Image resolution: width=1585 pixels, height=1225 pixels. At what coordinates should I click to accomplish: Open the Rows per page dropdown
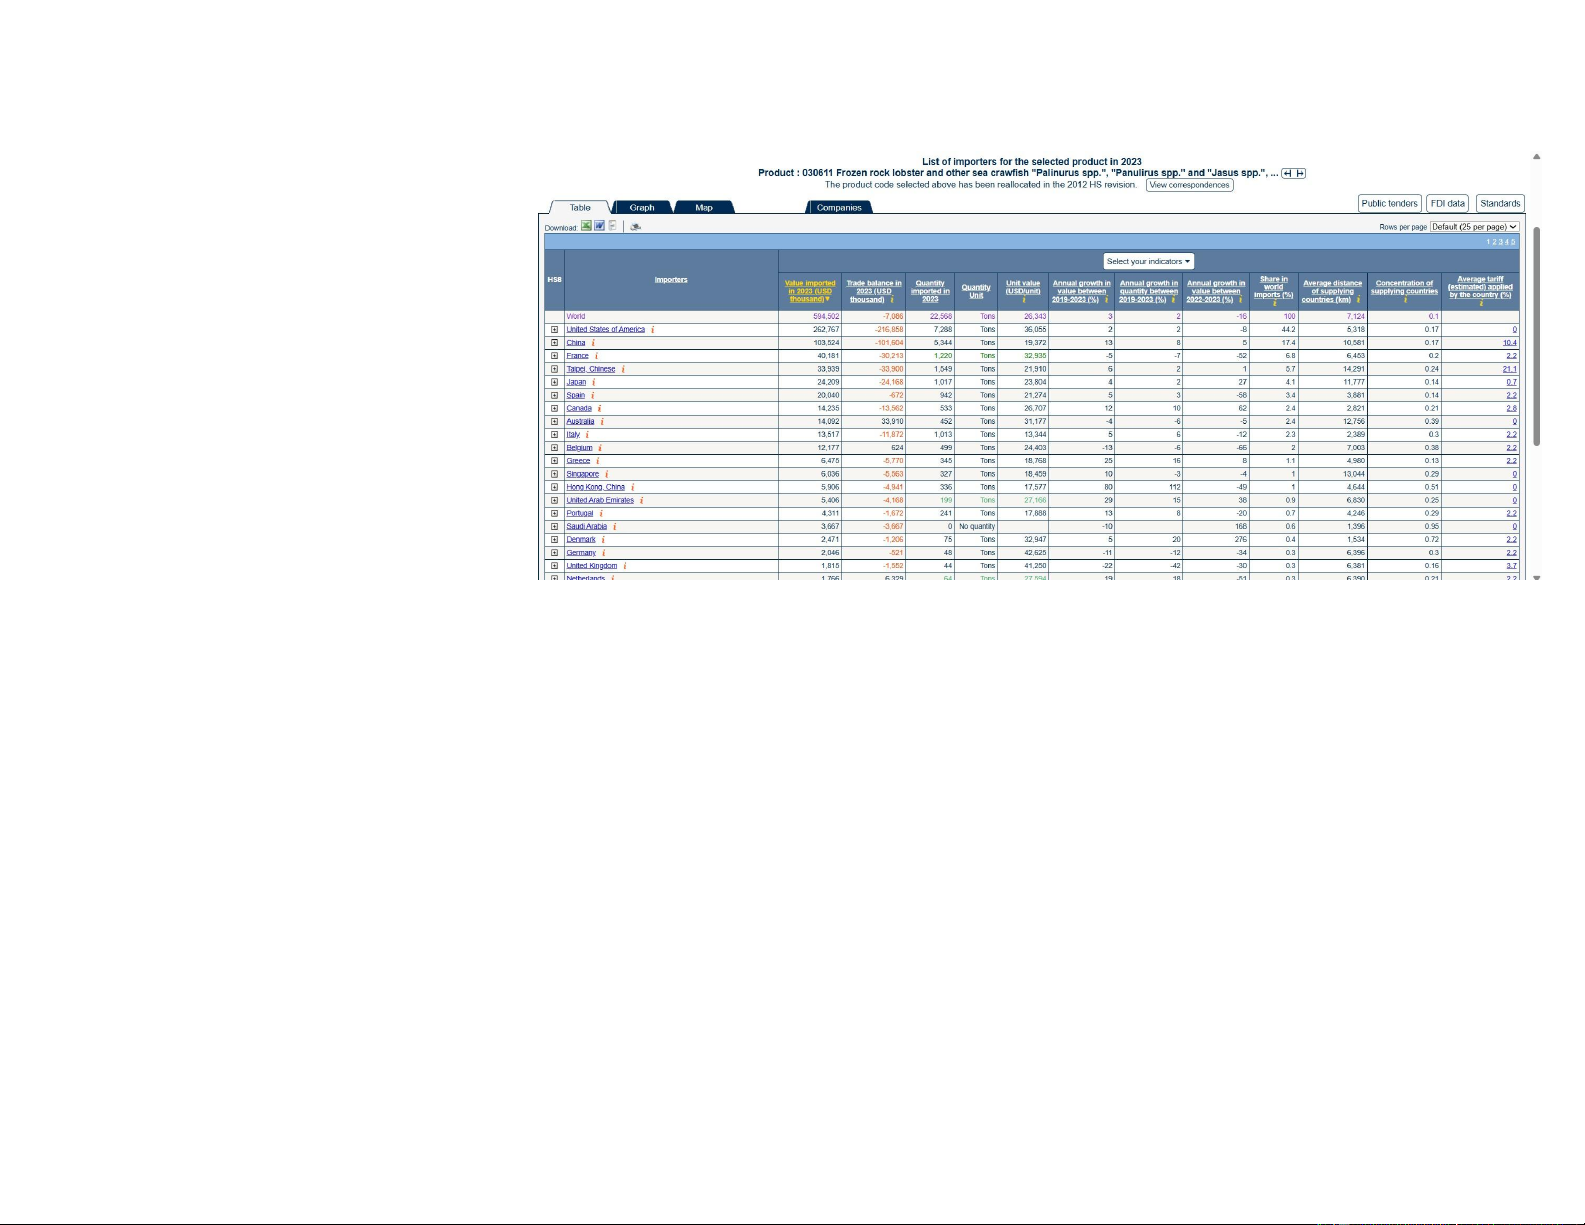[1474, 227]
